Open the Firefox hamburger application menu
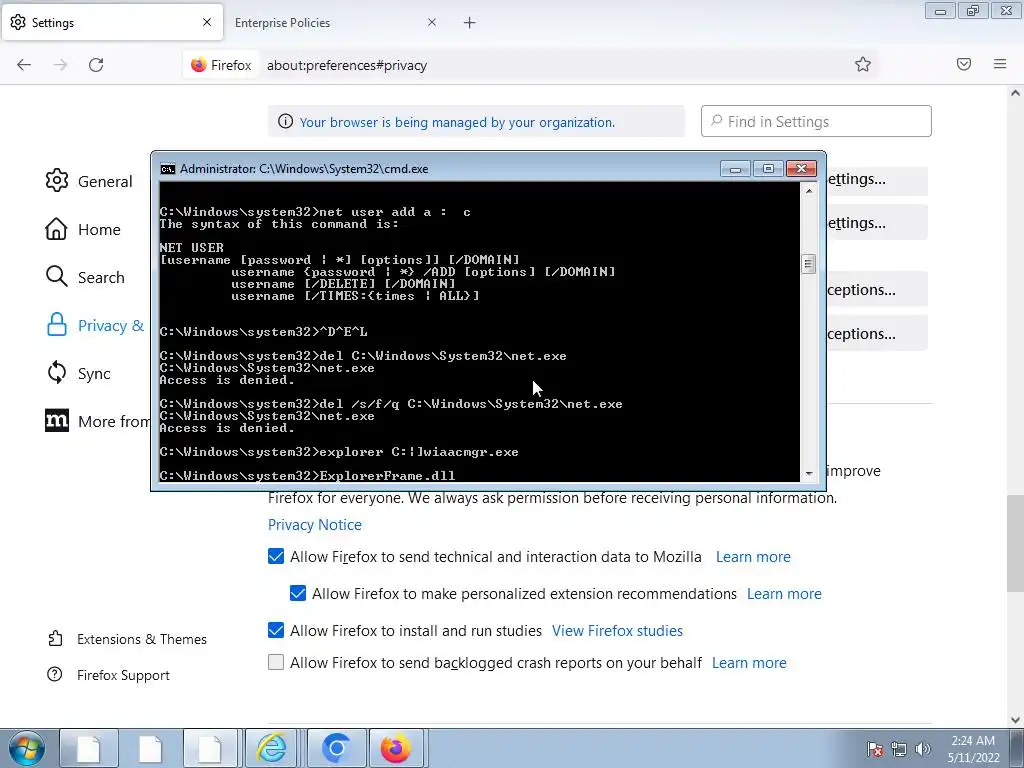Screen dimensions: 1024x768 coord(1000,64)
